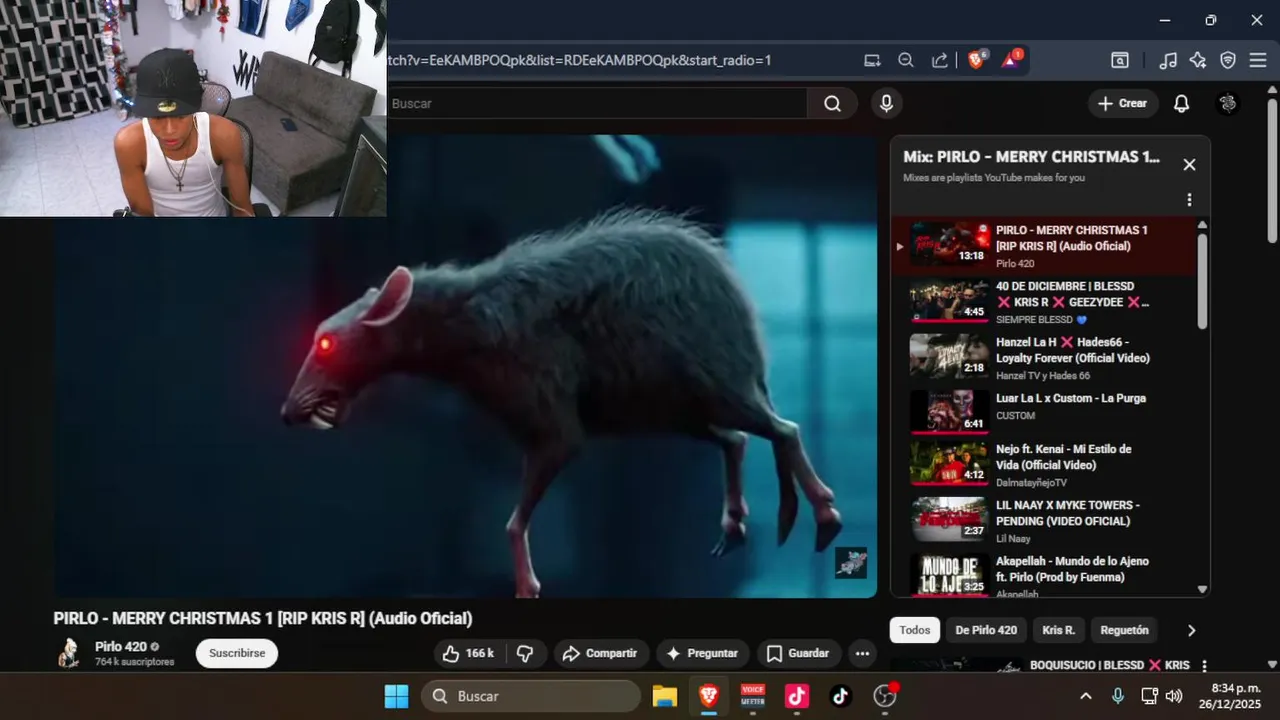Close the Mix playlist panel
Image resolution: width=1280 pixels, height=720 pixels.
coord(1189,165)
